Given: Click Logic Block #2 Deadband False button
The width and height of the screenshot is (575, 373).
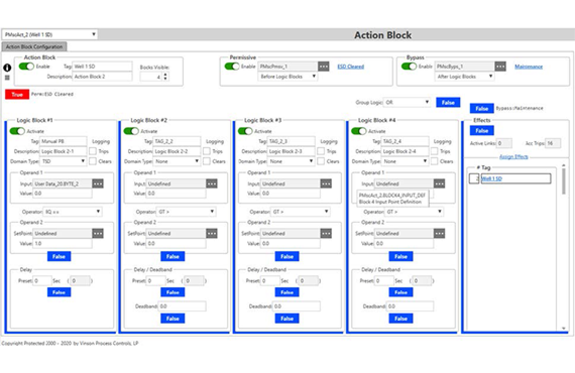Looking at the screenshot, I should coord(173,319).
